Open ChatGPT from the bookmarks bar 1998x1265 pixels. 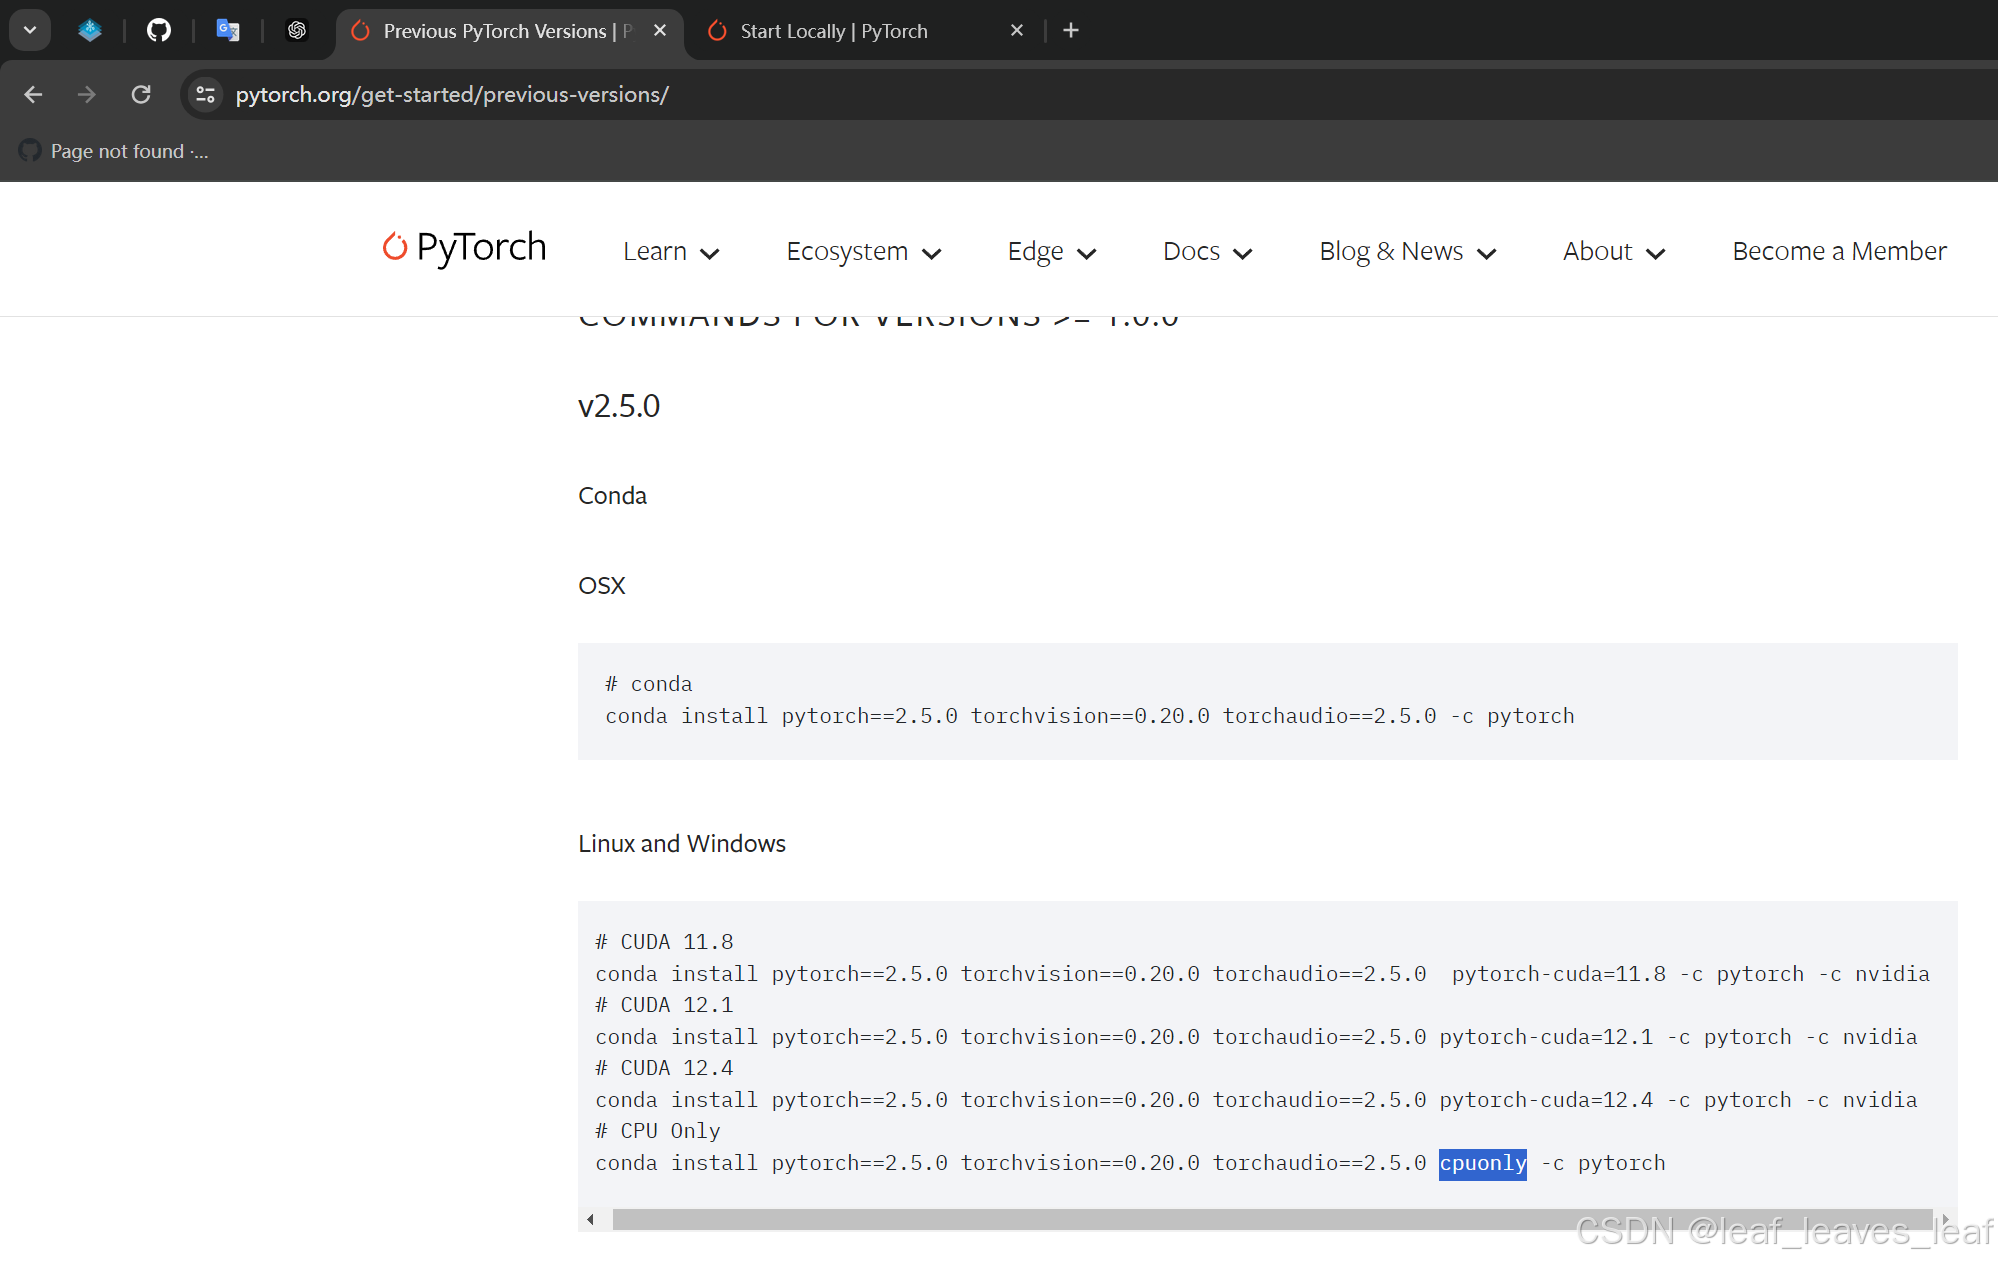pyautogui.click(x=297, y=30)
